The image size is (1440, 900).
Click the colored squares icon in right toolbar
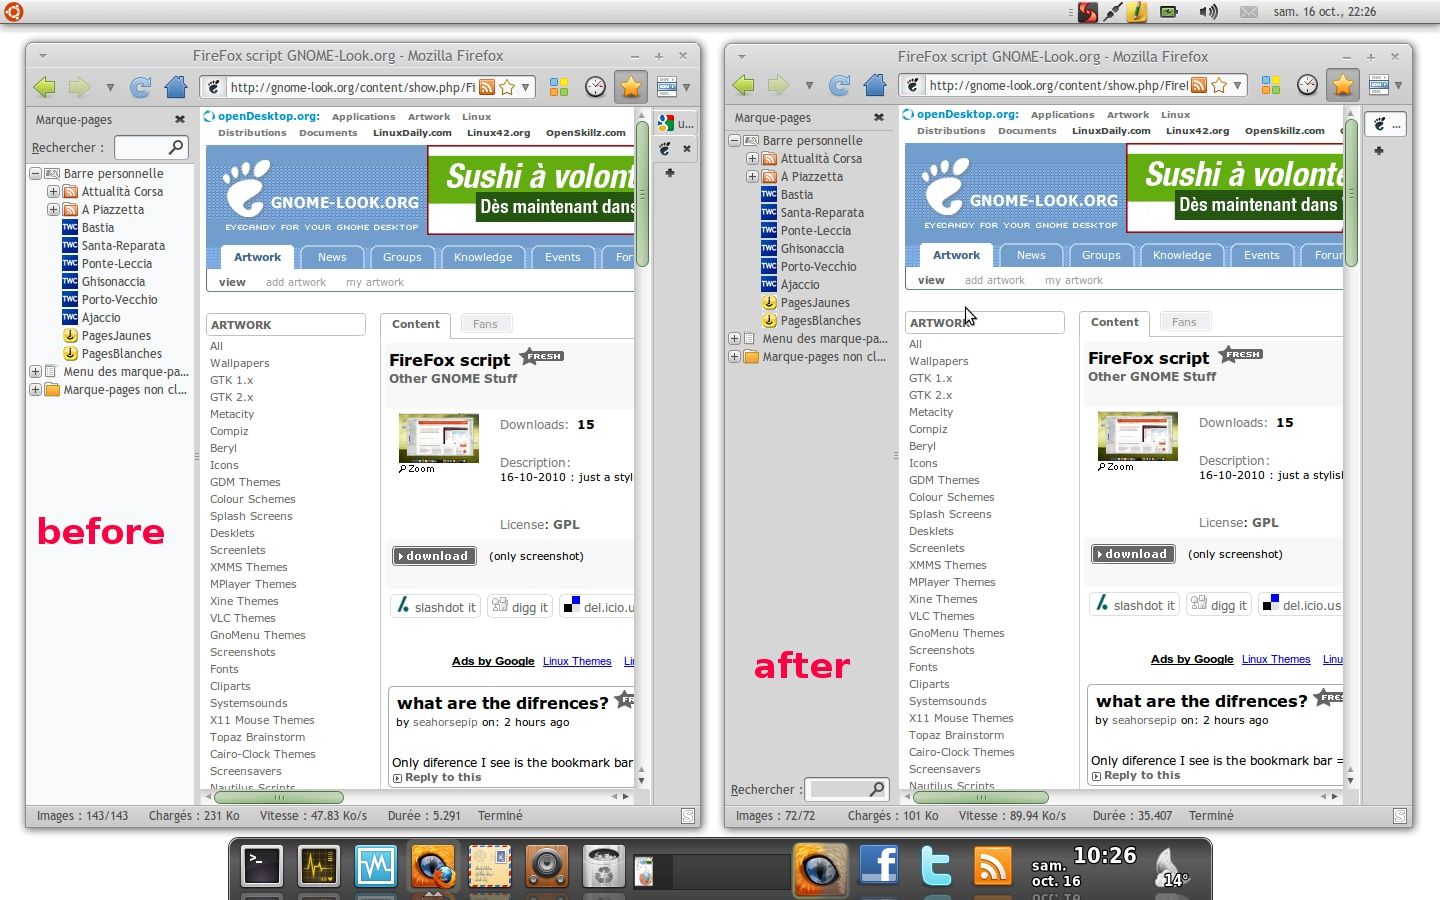(x=1271, y=85)
